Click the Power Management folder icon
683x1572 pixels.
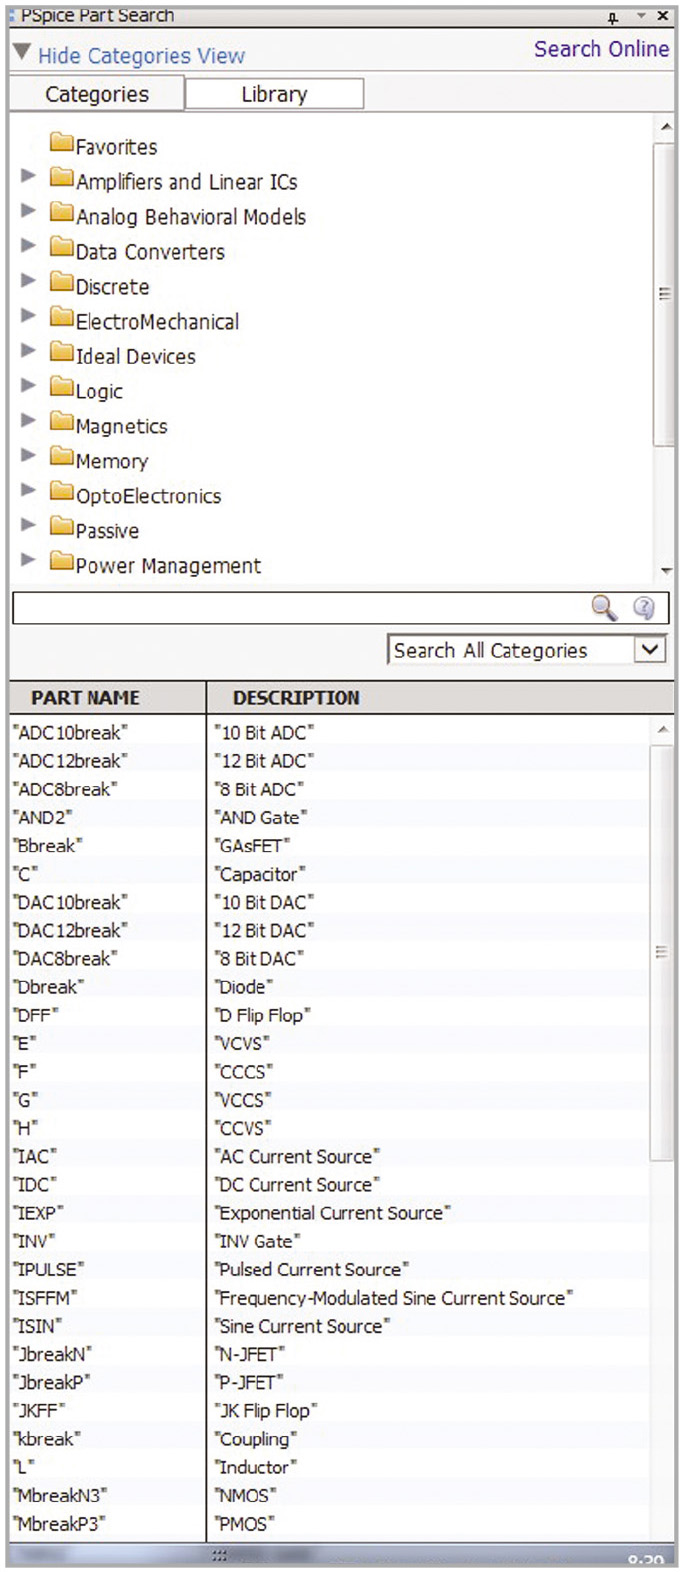coord(62,562)
